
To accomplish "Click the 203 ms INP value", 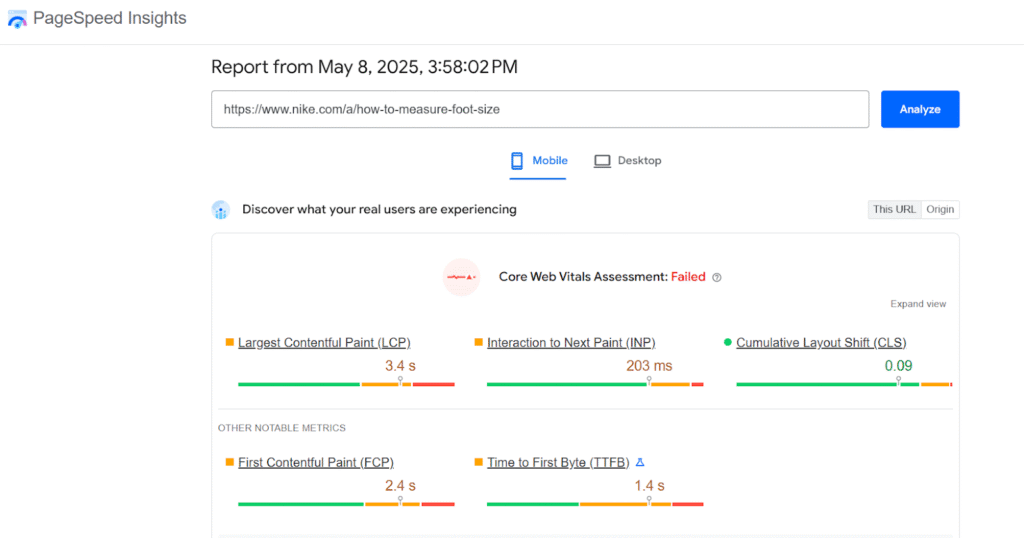I will click(649, 366).
